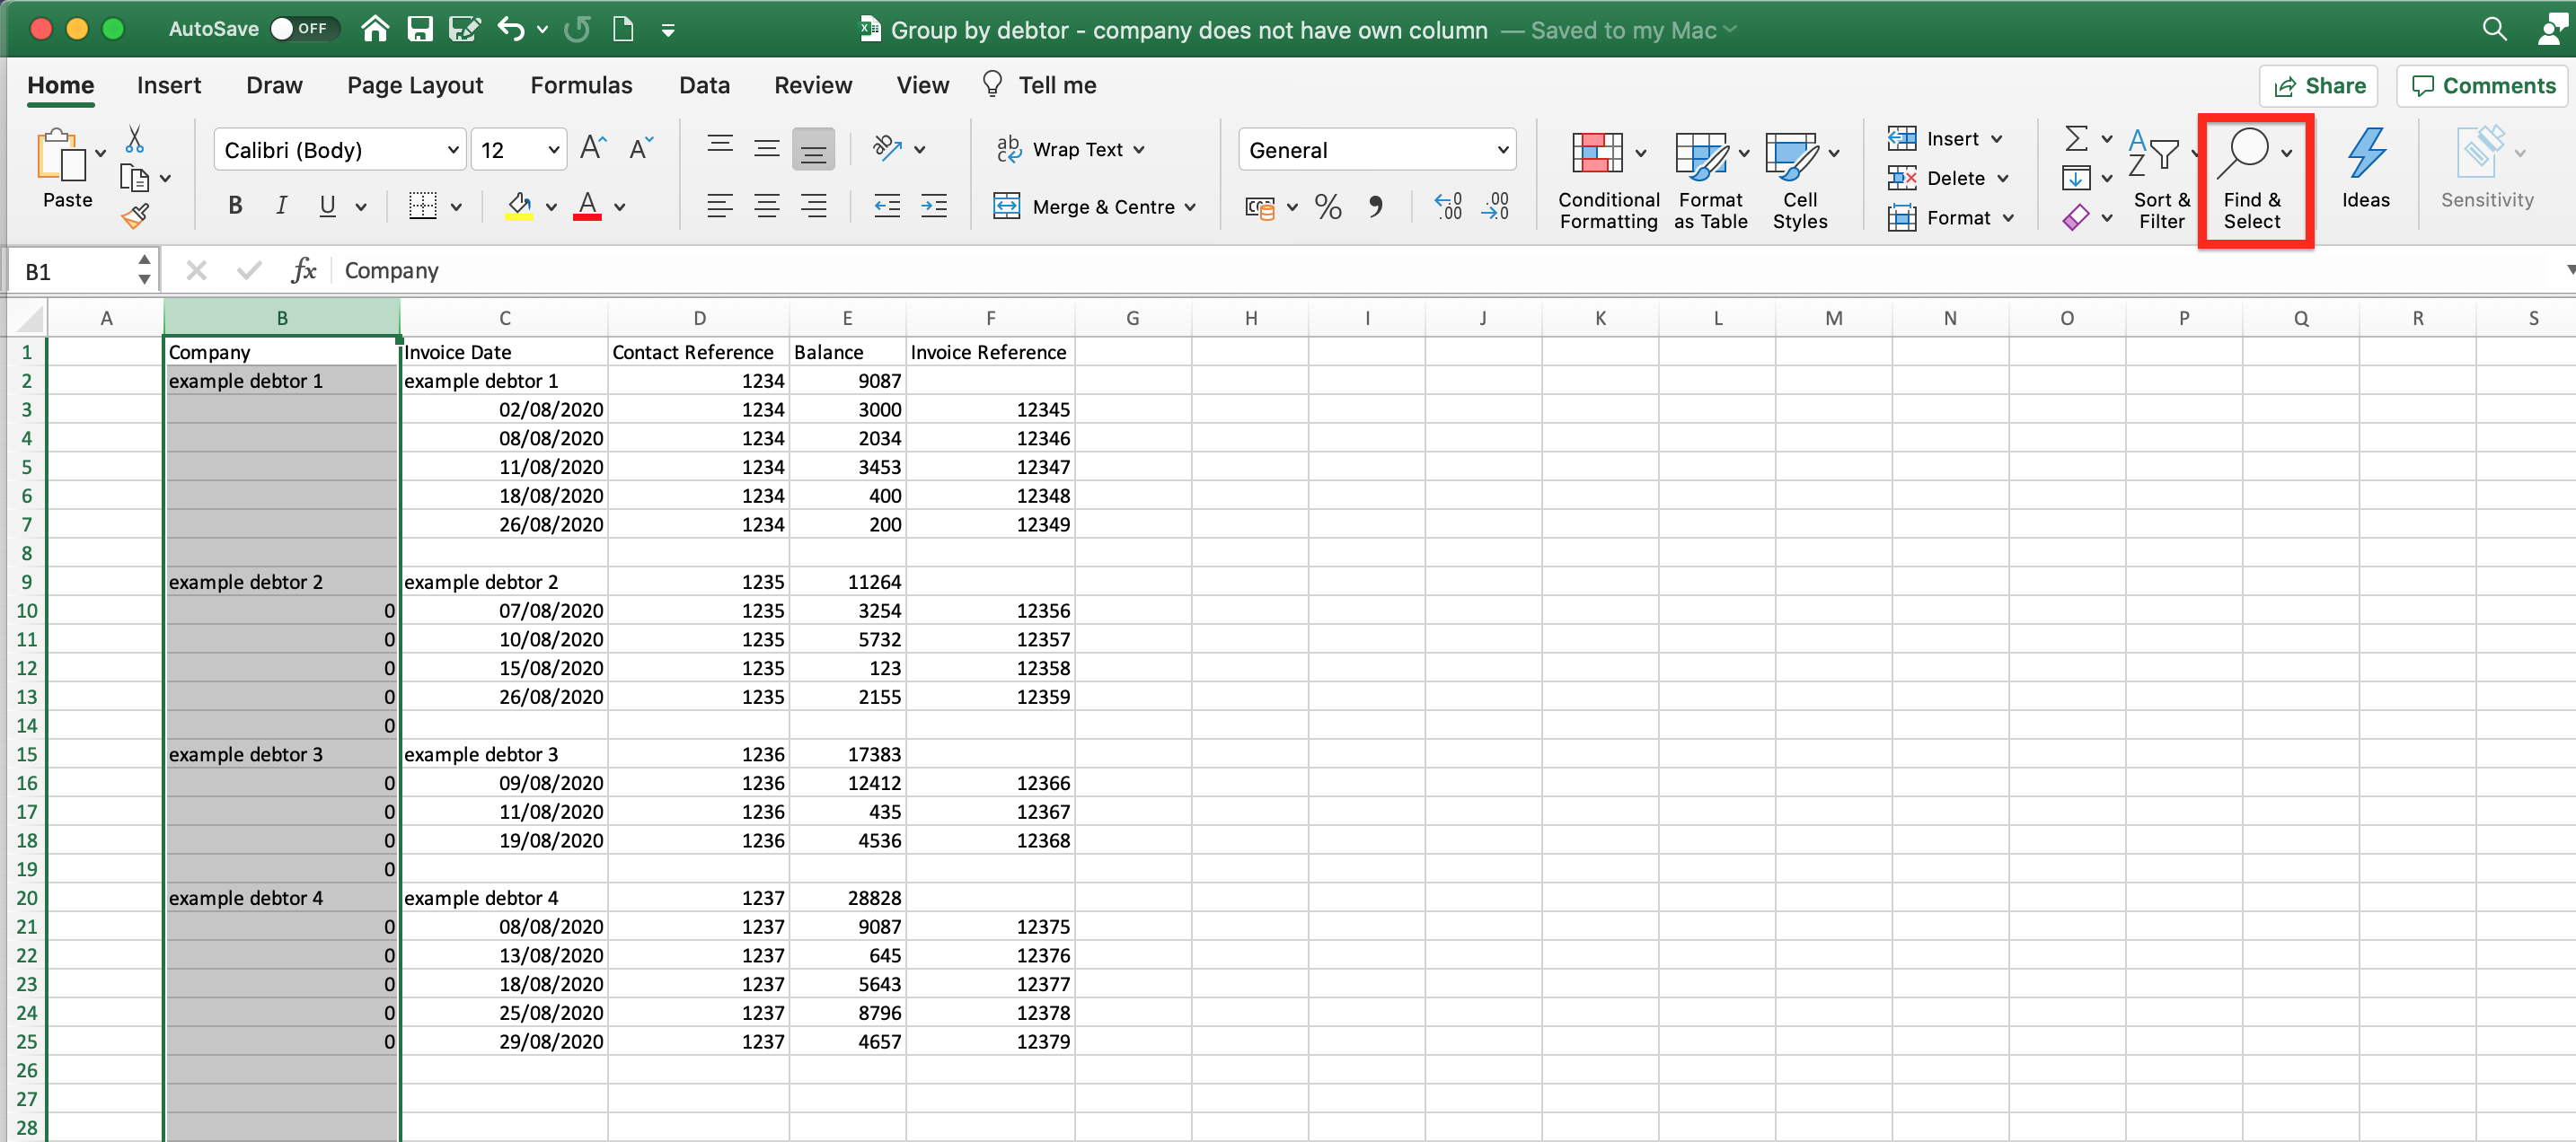Toggle Underline formatting

(327, 206)
